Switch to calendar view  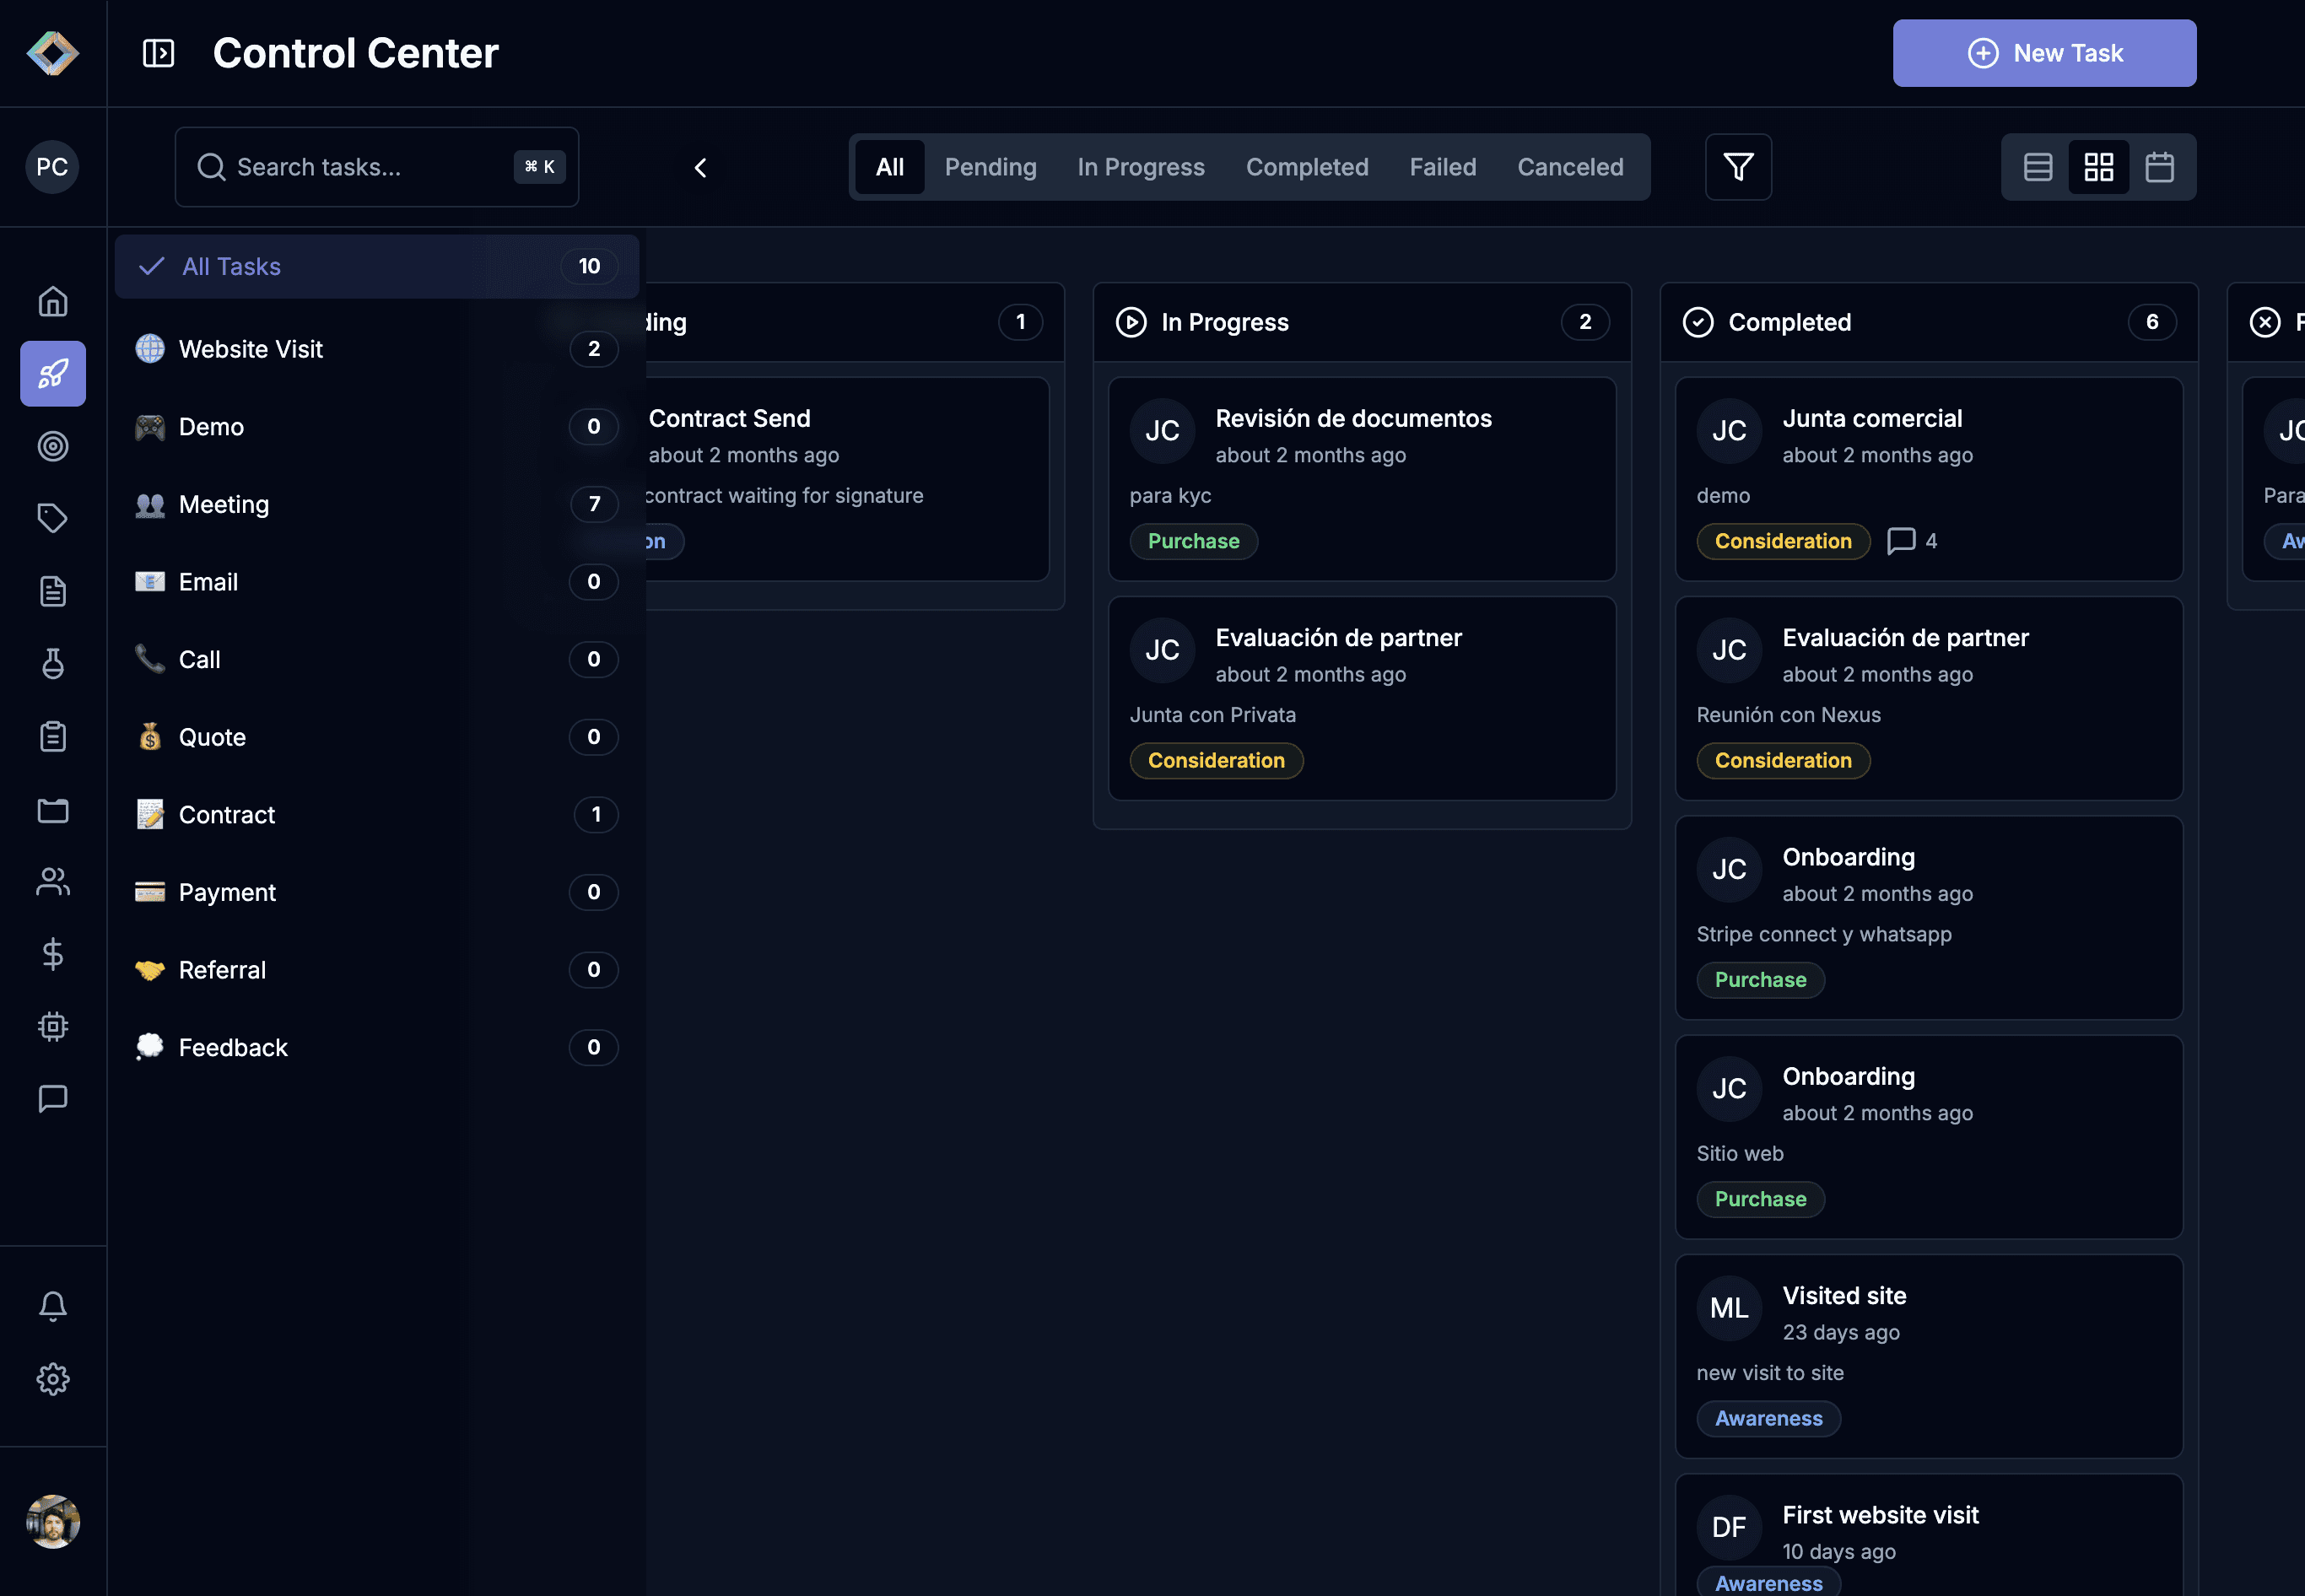(x=2160, y=167)
